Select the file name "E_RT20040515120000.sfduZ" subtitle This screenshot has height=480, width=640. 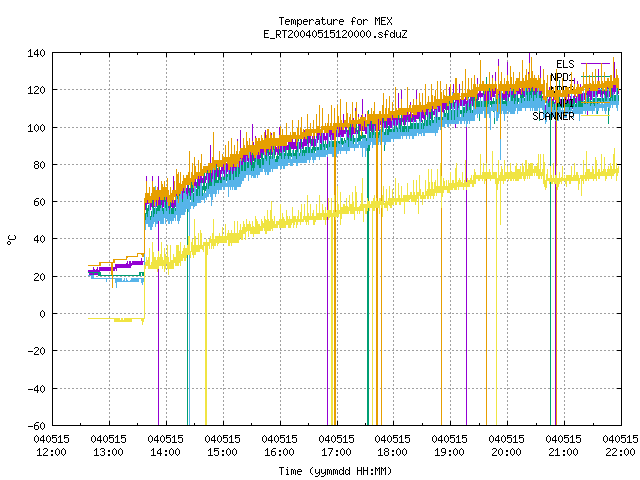click(x=335, y=34)
